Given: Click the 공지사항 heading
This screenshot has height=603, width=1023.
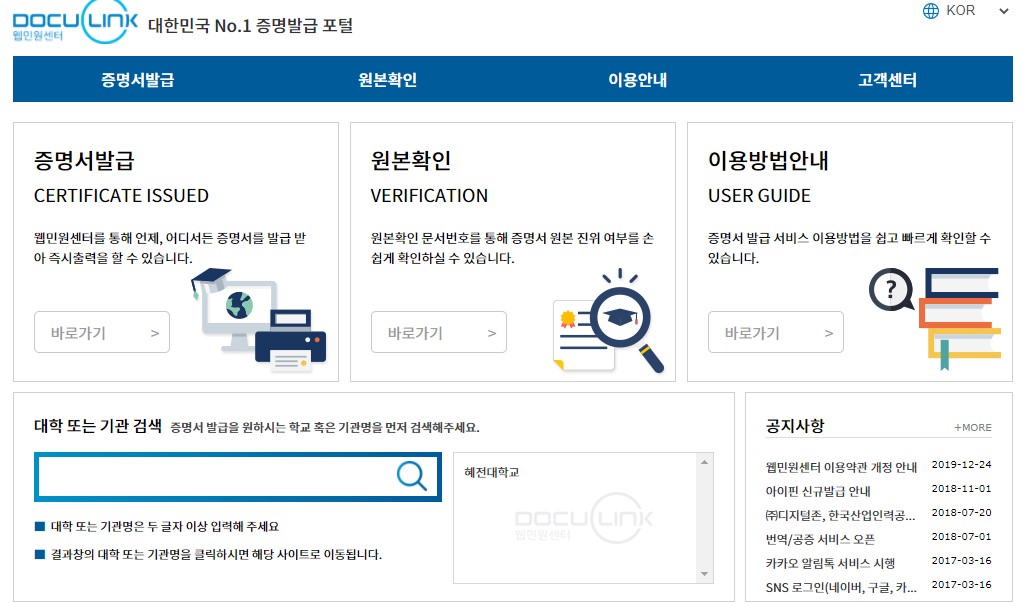Looking at the screenshot, I should pos(795,426).
